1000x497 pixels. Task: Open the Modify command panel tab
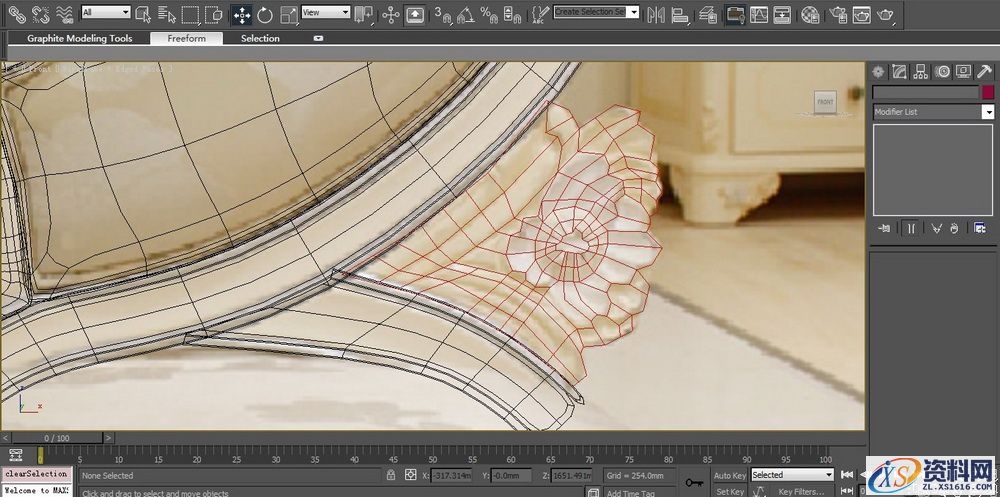(899, 71)
